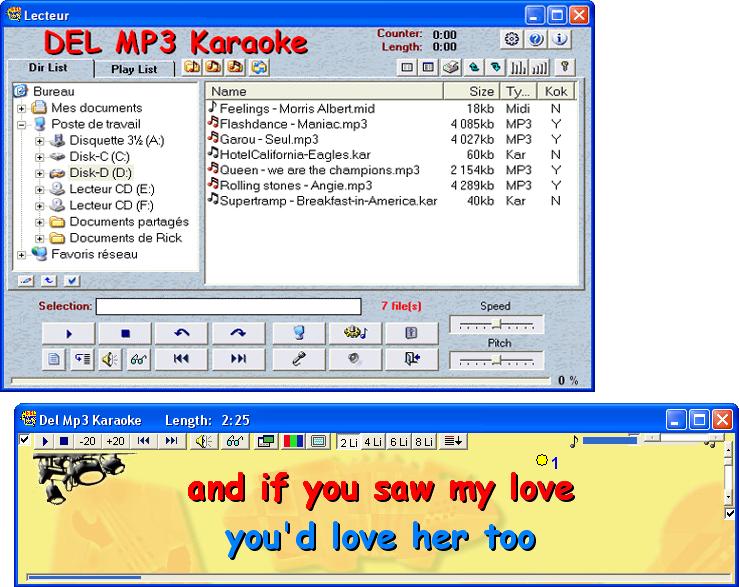
Task: Switch to the Dir List tab
Action: pos(49,67)
